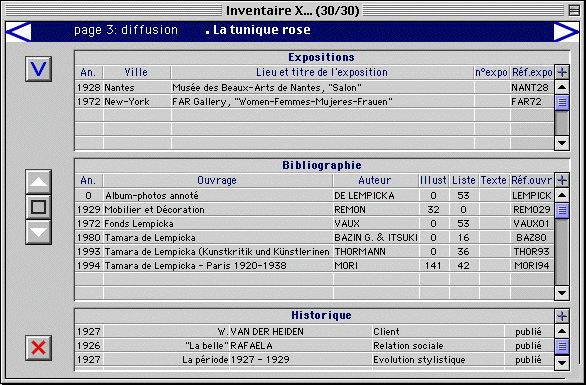Add new Historique entry with plus icon

point(562,316)
